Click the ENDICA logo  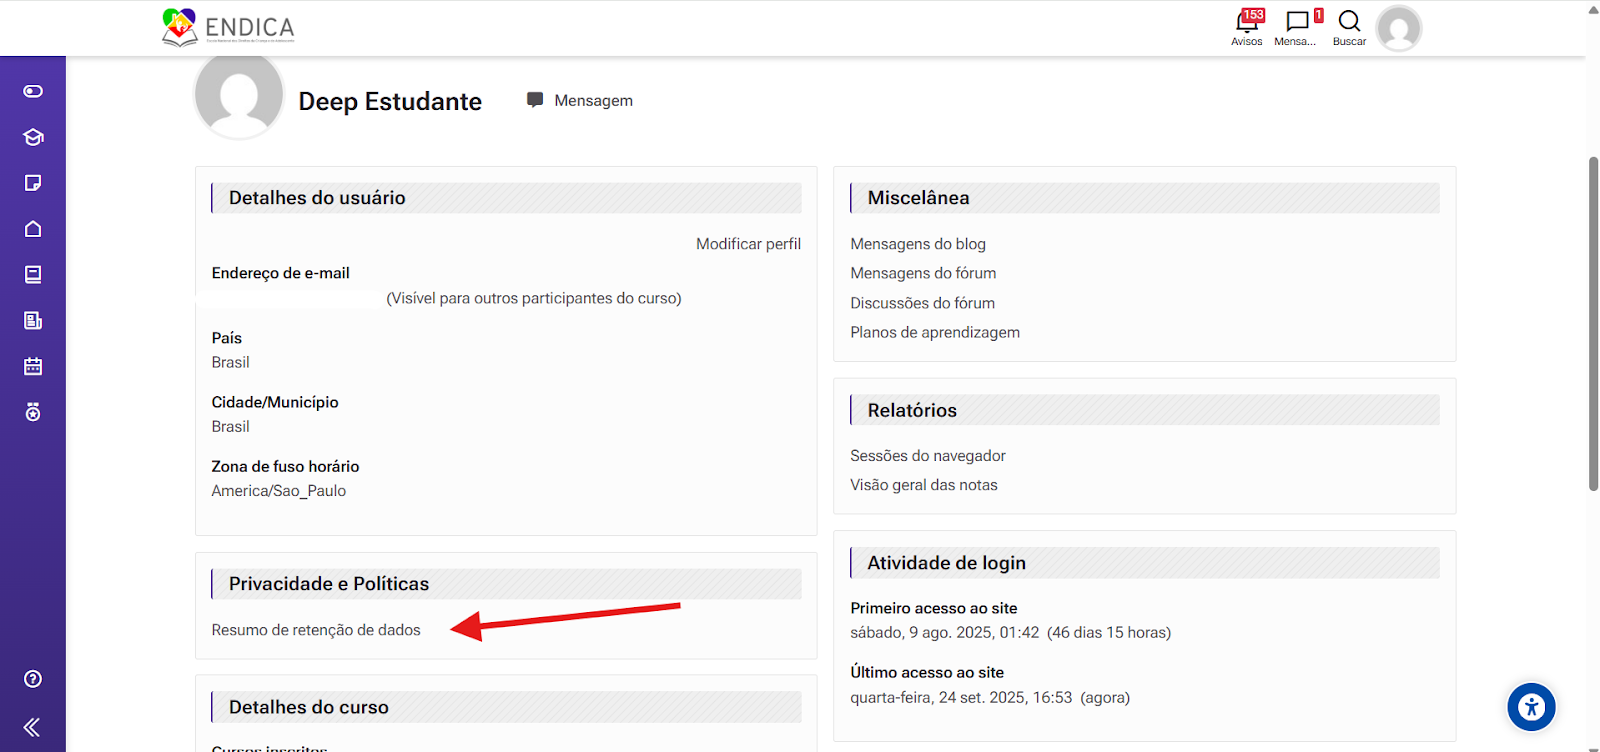click(229, 27)
